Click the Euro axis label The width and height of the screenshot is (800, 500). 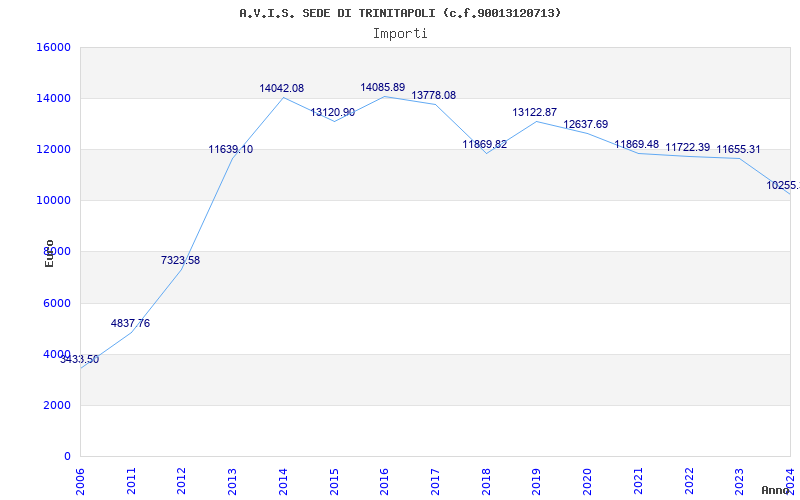49,254
